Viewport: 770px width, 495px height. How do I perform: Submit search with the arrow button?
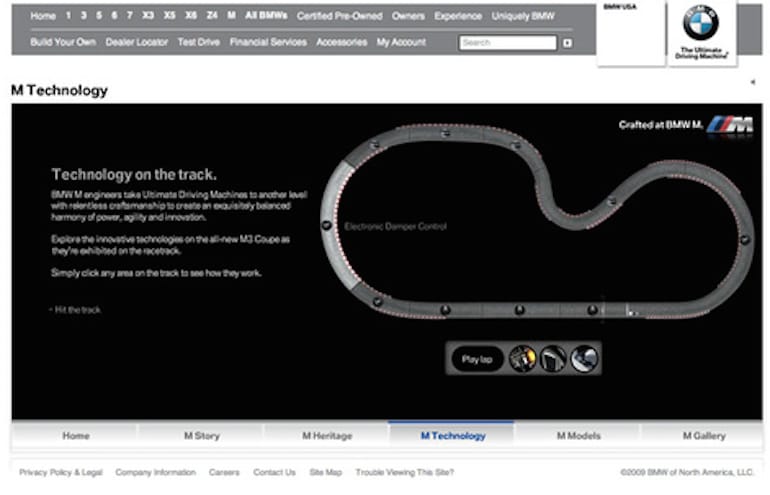(x=567, y=43)
